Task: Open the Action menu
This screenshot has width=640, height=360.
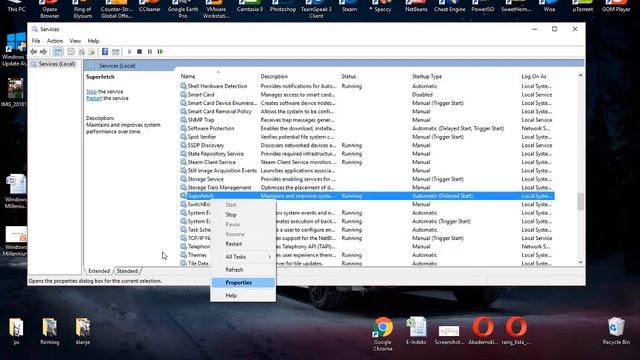Action: (55, 41)
